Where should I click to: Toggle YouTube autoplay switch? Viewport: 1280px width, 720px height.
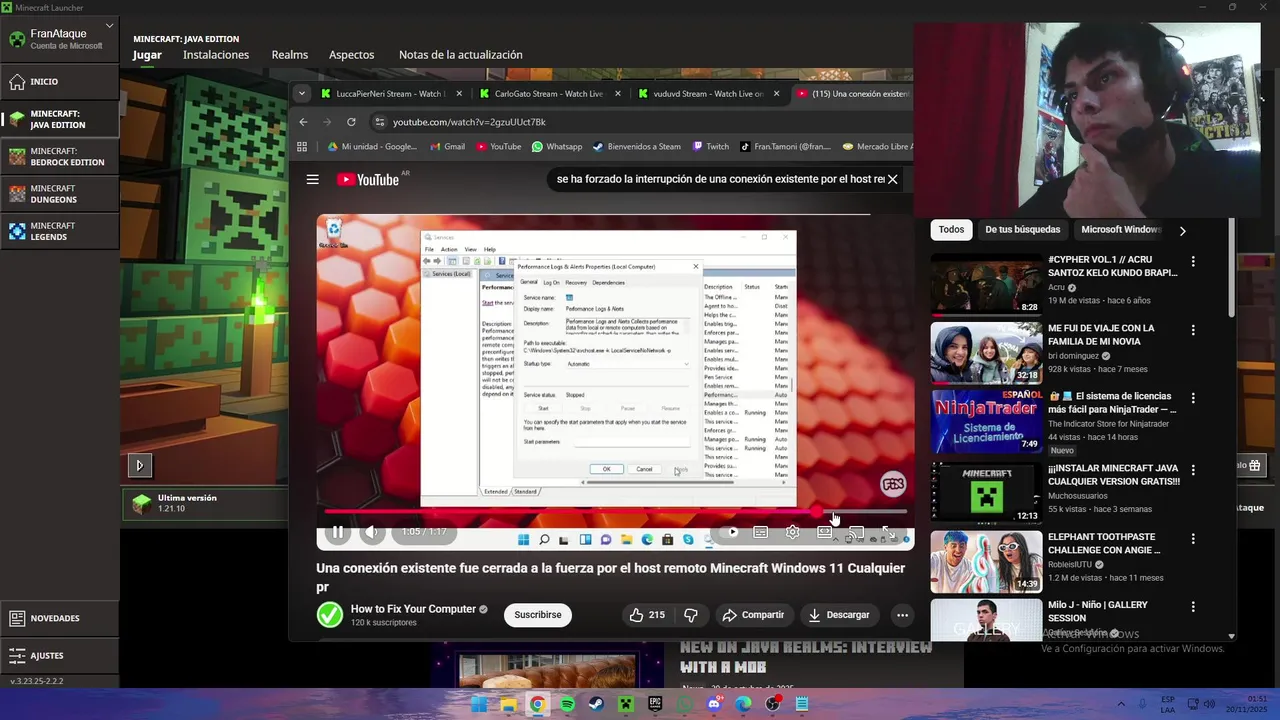tap(731, 532)
